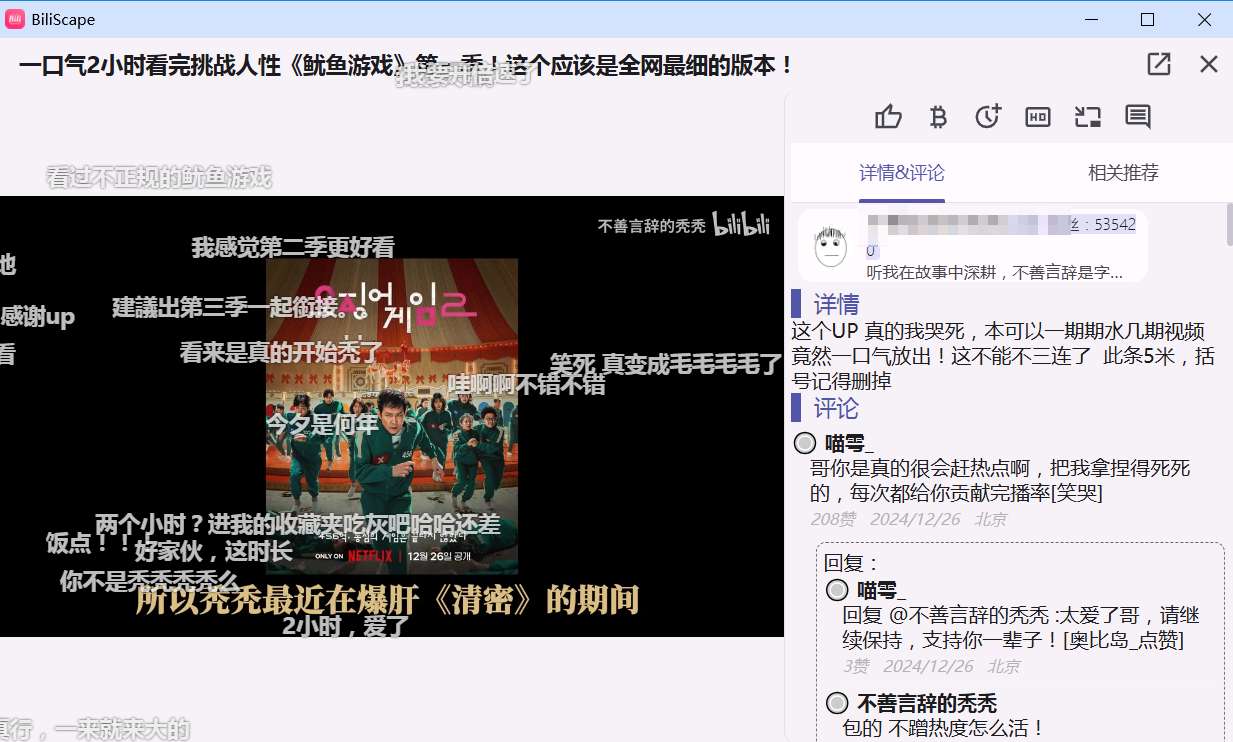Image resolution: width=1233 pixels, height=742 pixels.
Task: Click username 喵雪_ in the reply box
Action: click(881, 590)
